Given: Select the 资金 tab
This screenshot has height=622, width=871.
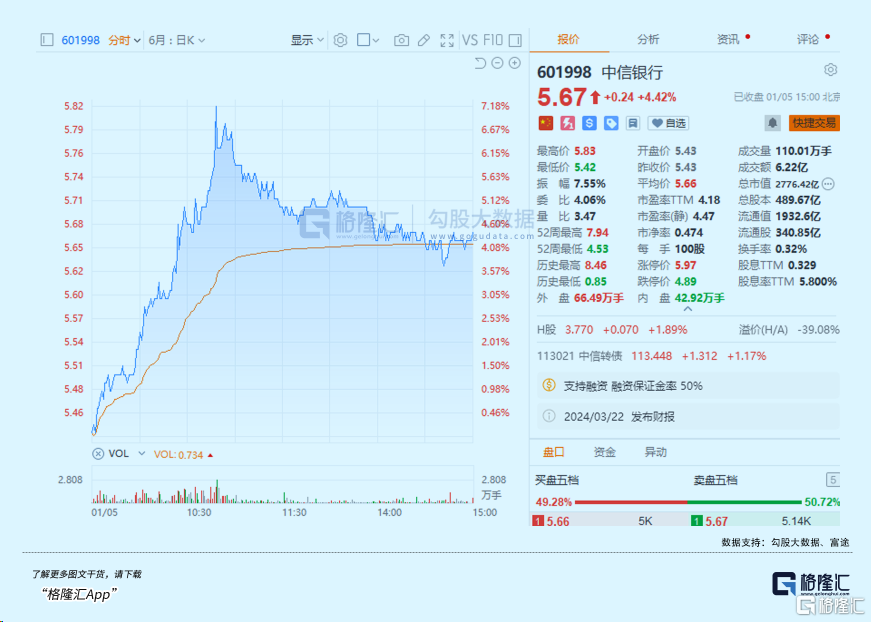Looking at the screenshot, I should pyautogui.click(x=605, y=452).
